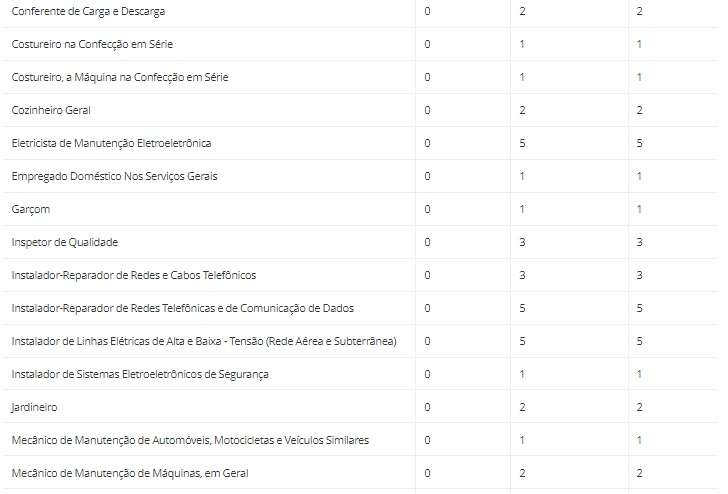Viewport: 728px width, 494px height.
Task: Click Costureiro na Confecção em Série text
Action: pyautogui.click(x=92, y=44)
